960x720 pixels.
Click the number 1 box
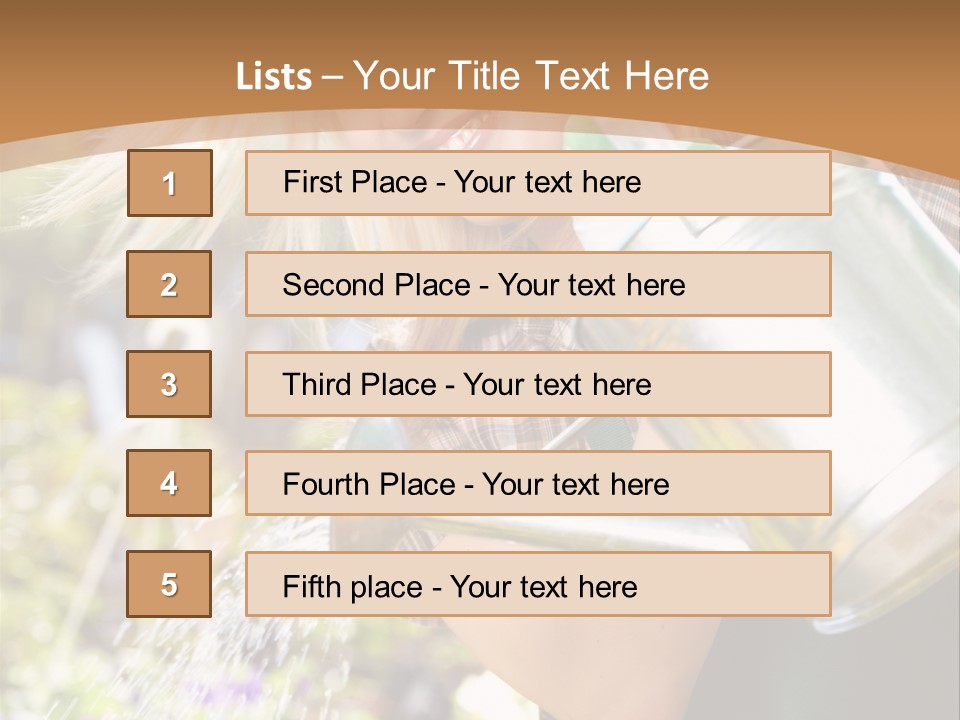(x=169, y=183)
